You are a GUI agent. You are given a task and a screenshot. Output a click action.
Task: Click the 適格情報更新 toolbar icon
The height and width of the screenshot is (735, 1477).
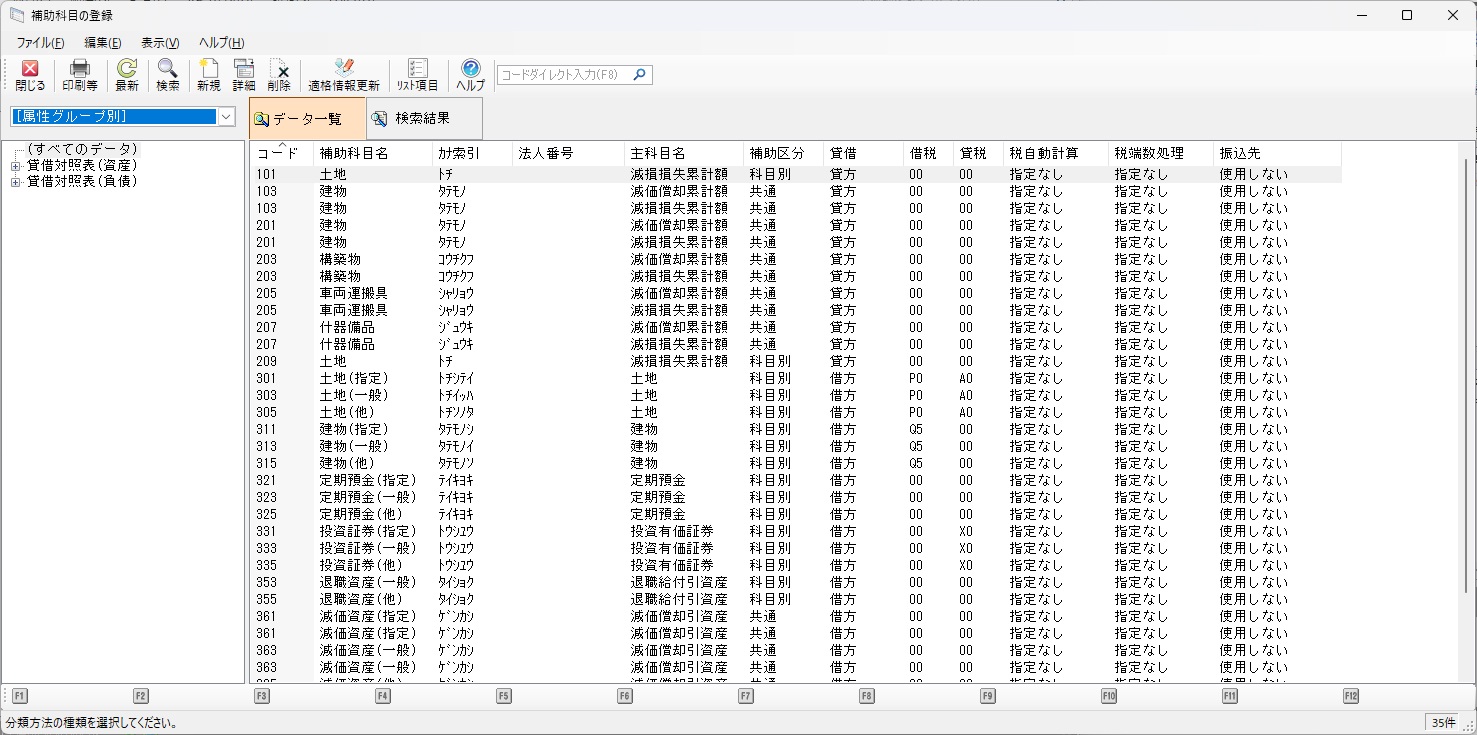pyautogui.click(x=344, y=75)
